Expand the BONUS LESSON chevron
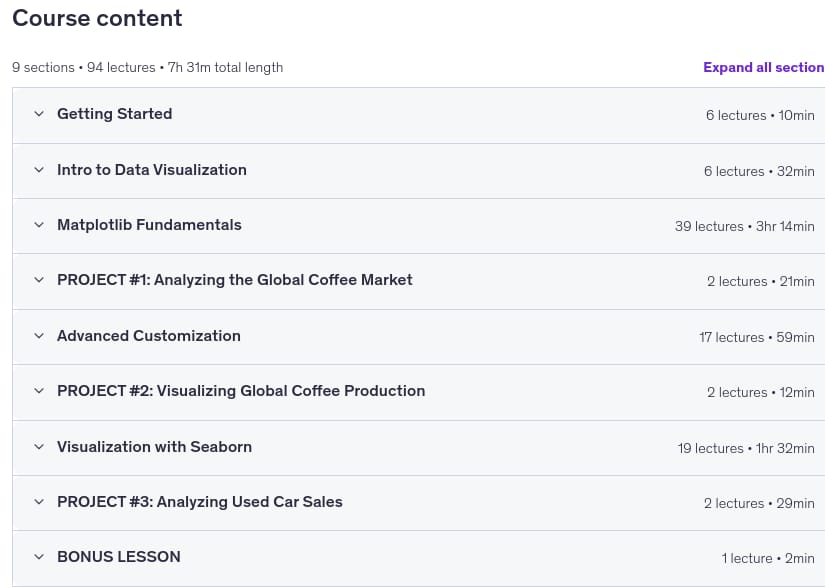The image size is (825, 587). pyautogui.click(x=39, y=556)
